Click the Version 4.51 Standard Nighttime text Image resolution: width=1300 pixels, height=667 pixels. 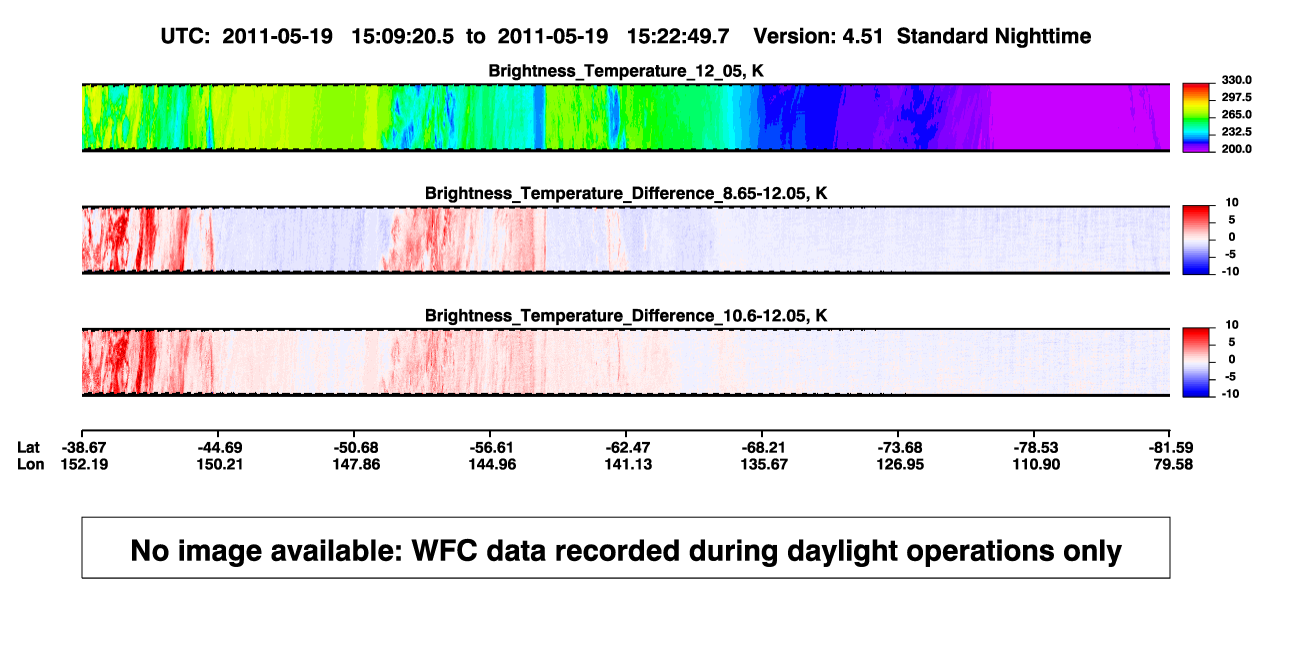click(922, 37)
